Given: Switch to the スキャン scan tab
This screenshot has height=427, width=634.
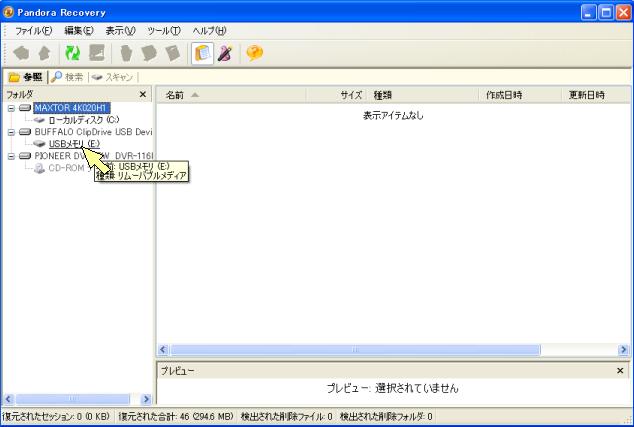Looking at the screenshot, I should coord(113,77).
